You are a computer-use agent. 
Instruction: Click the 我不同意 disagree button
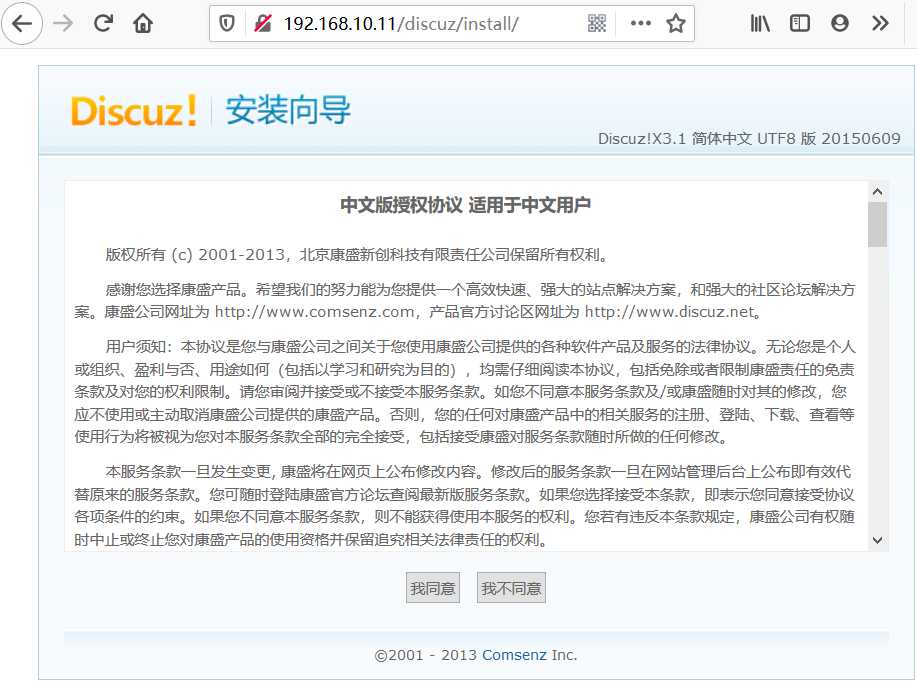point(511,588)
